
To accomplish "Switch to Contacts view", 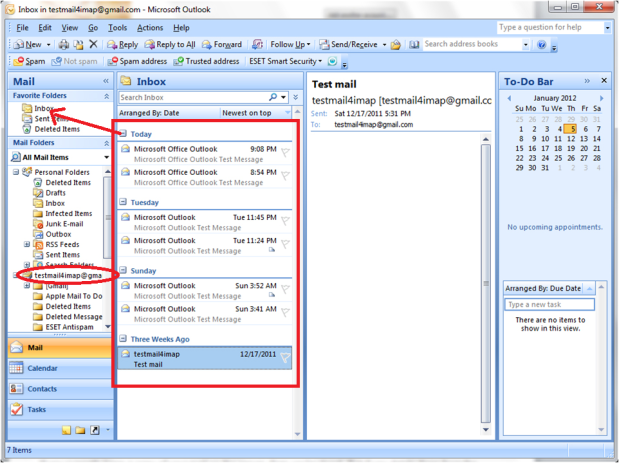I will tap(60, 388).
